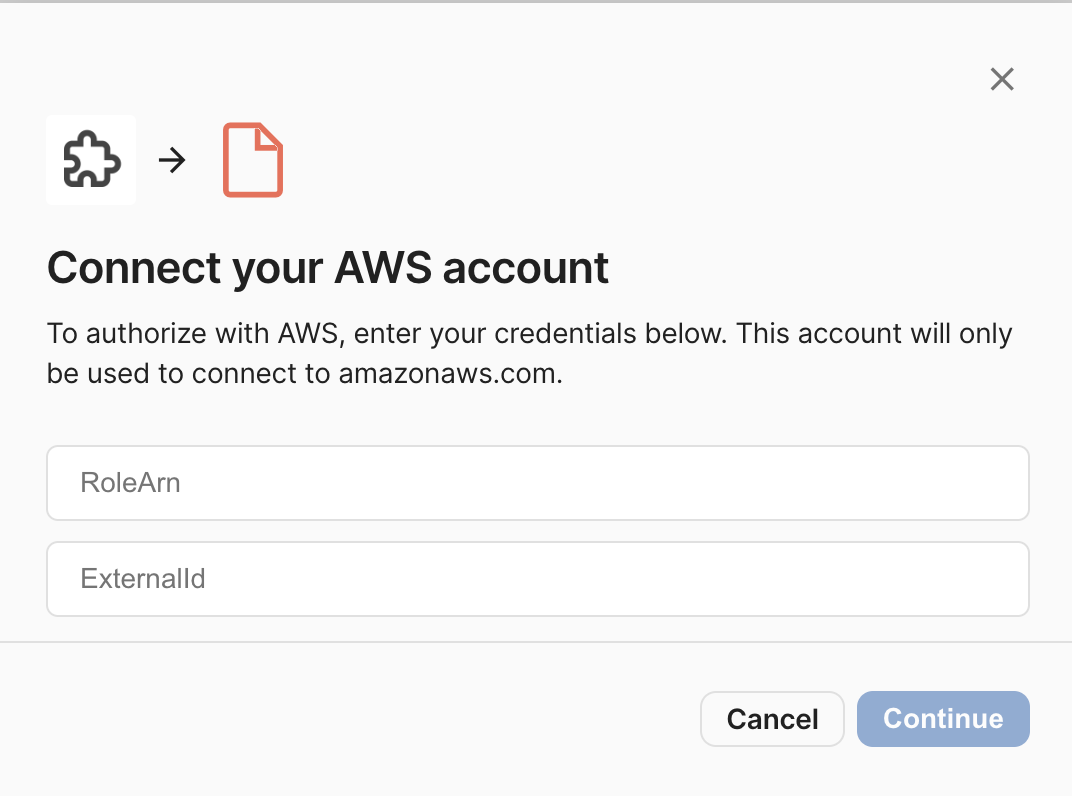Click the X in the top right corner
This screenshot has height=796, width=1072.
(x=1002, y=79)
